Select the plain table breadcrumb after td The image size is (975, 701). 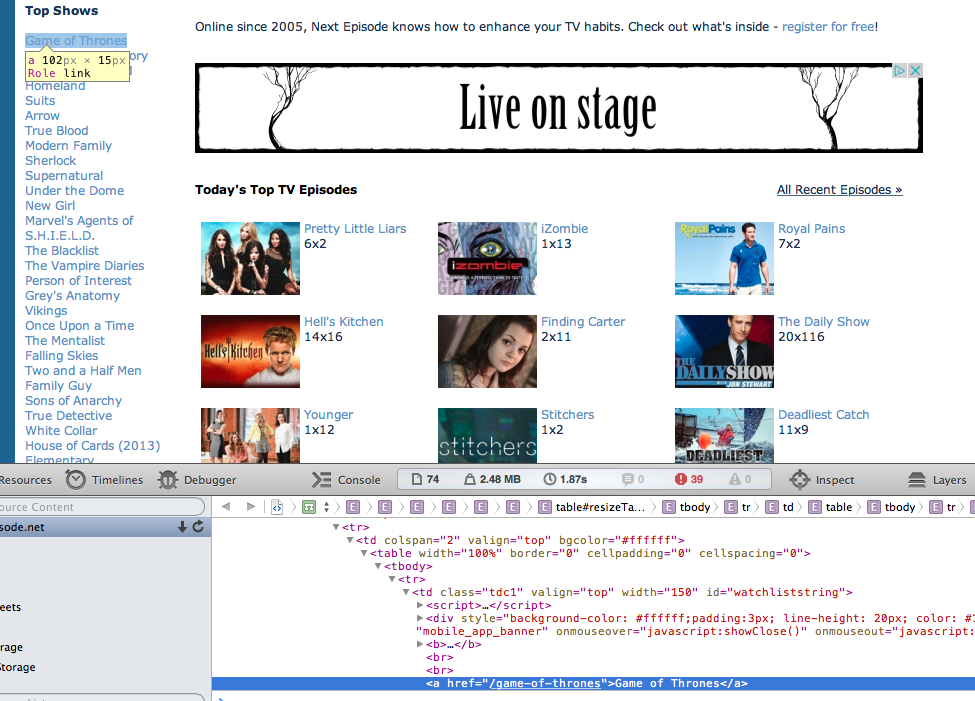(831, 507)
